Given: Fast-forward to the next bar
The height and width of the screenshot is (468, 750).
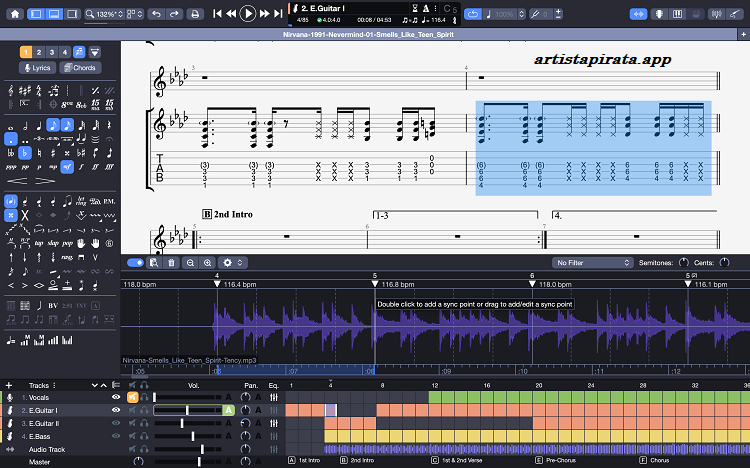Looking at the screenshot, I should point(265,14).
